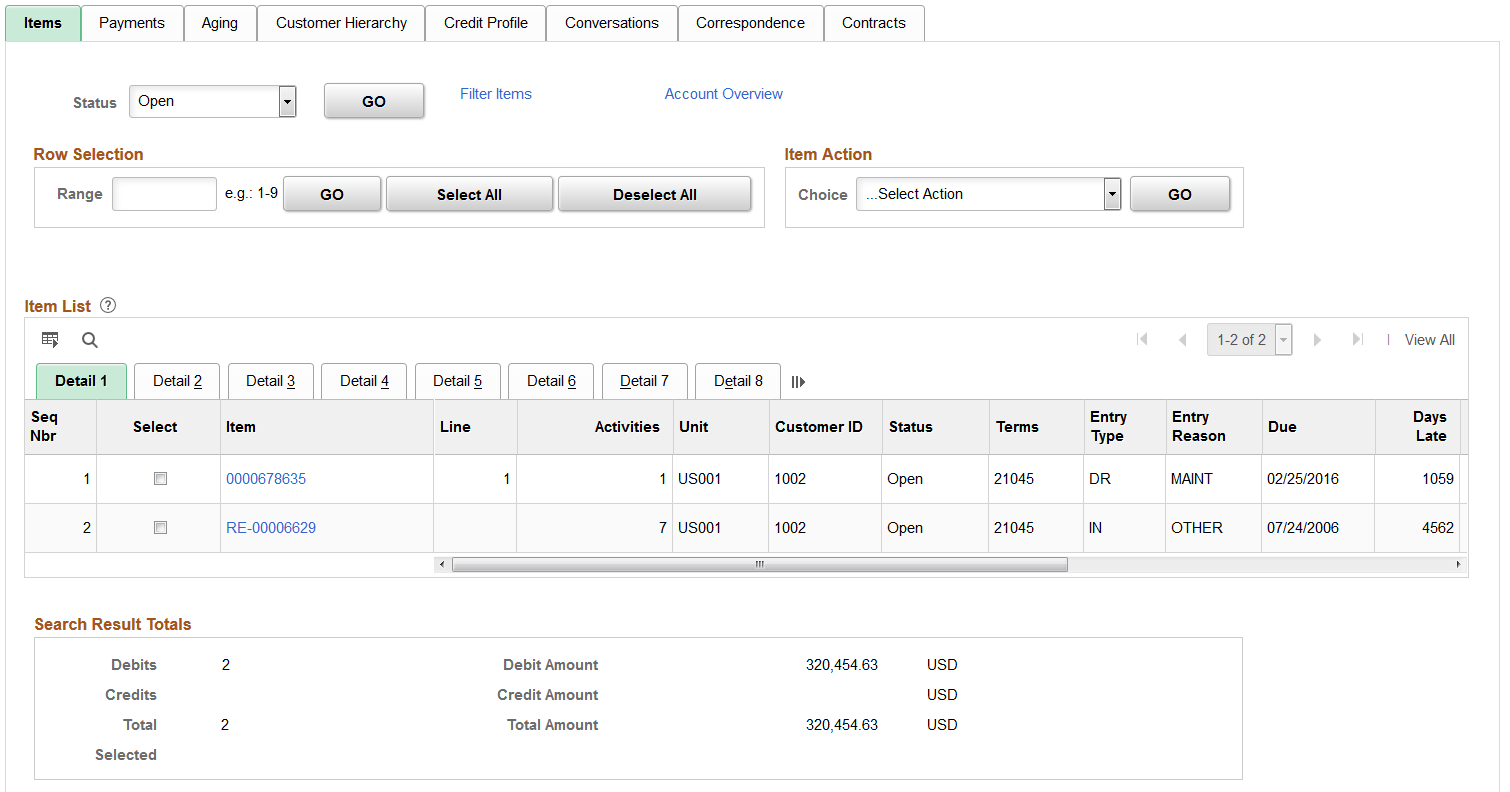1510x792 pixels.
Task: Open the Status dropdown showing Open
Action: 213,101
